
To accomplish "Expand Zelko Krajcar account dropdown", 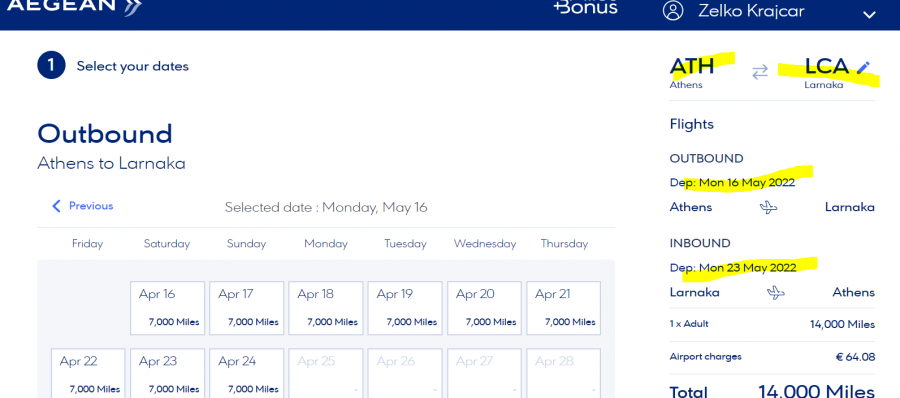I will tap(870, 14).
